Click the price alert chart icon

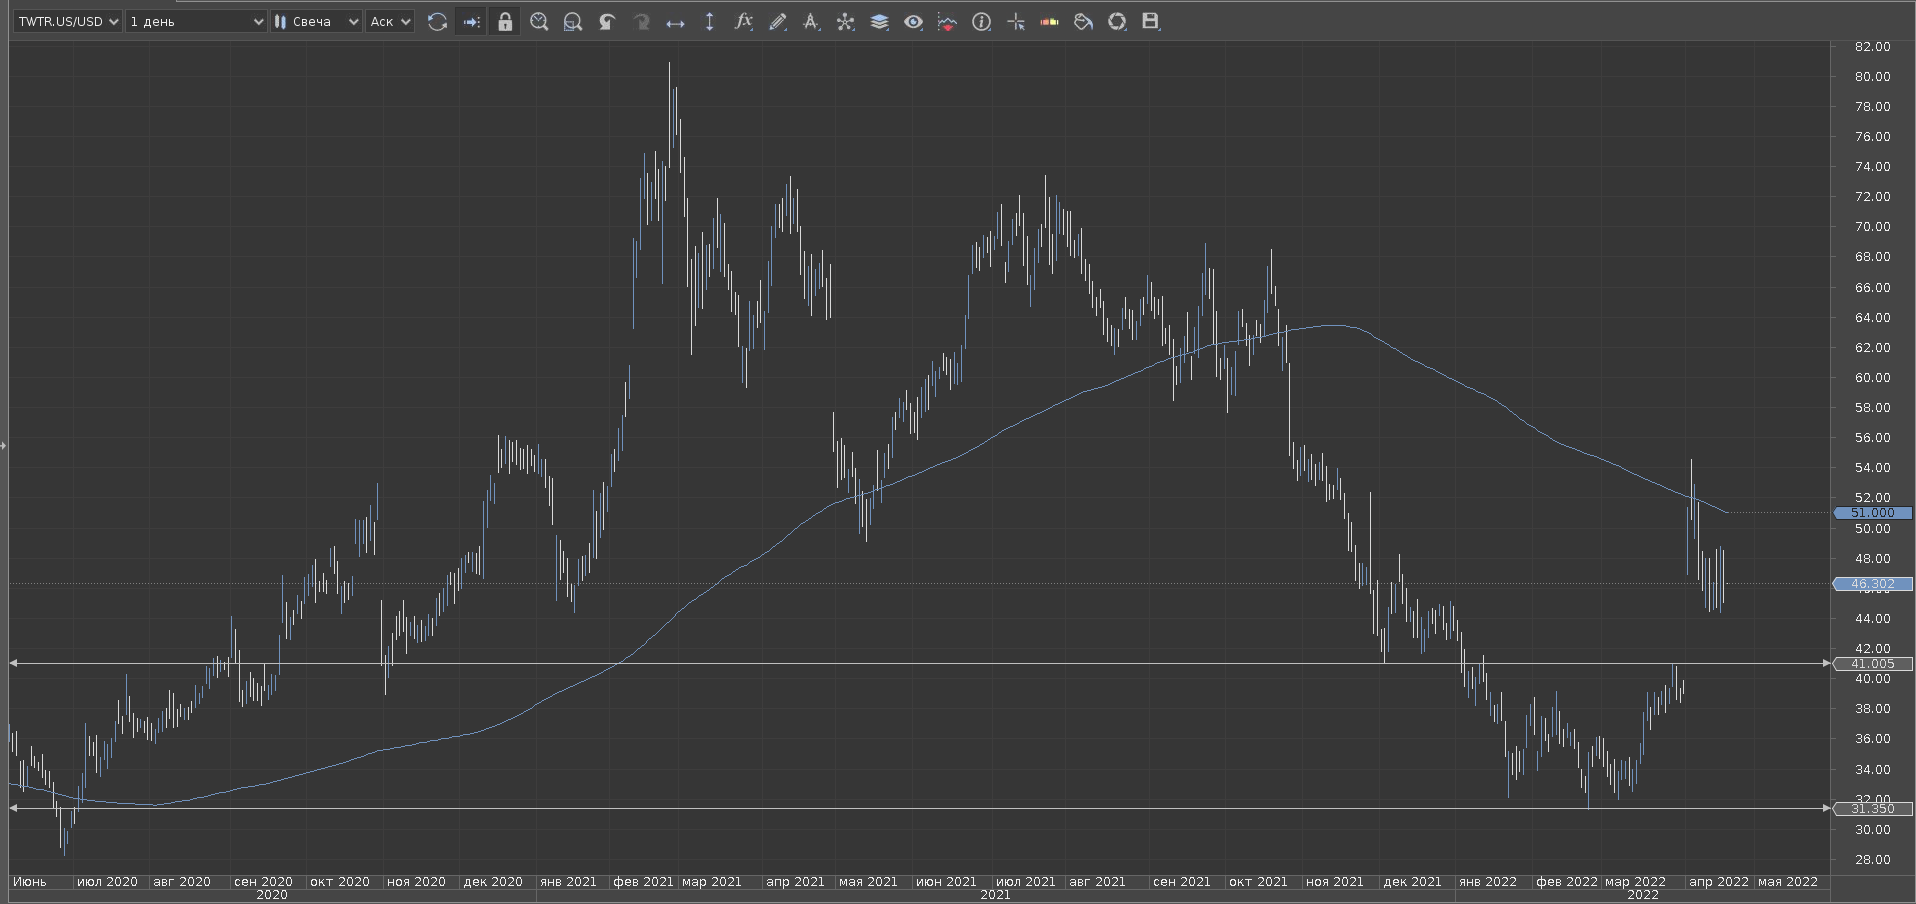click(x=947, y=21)
